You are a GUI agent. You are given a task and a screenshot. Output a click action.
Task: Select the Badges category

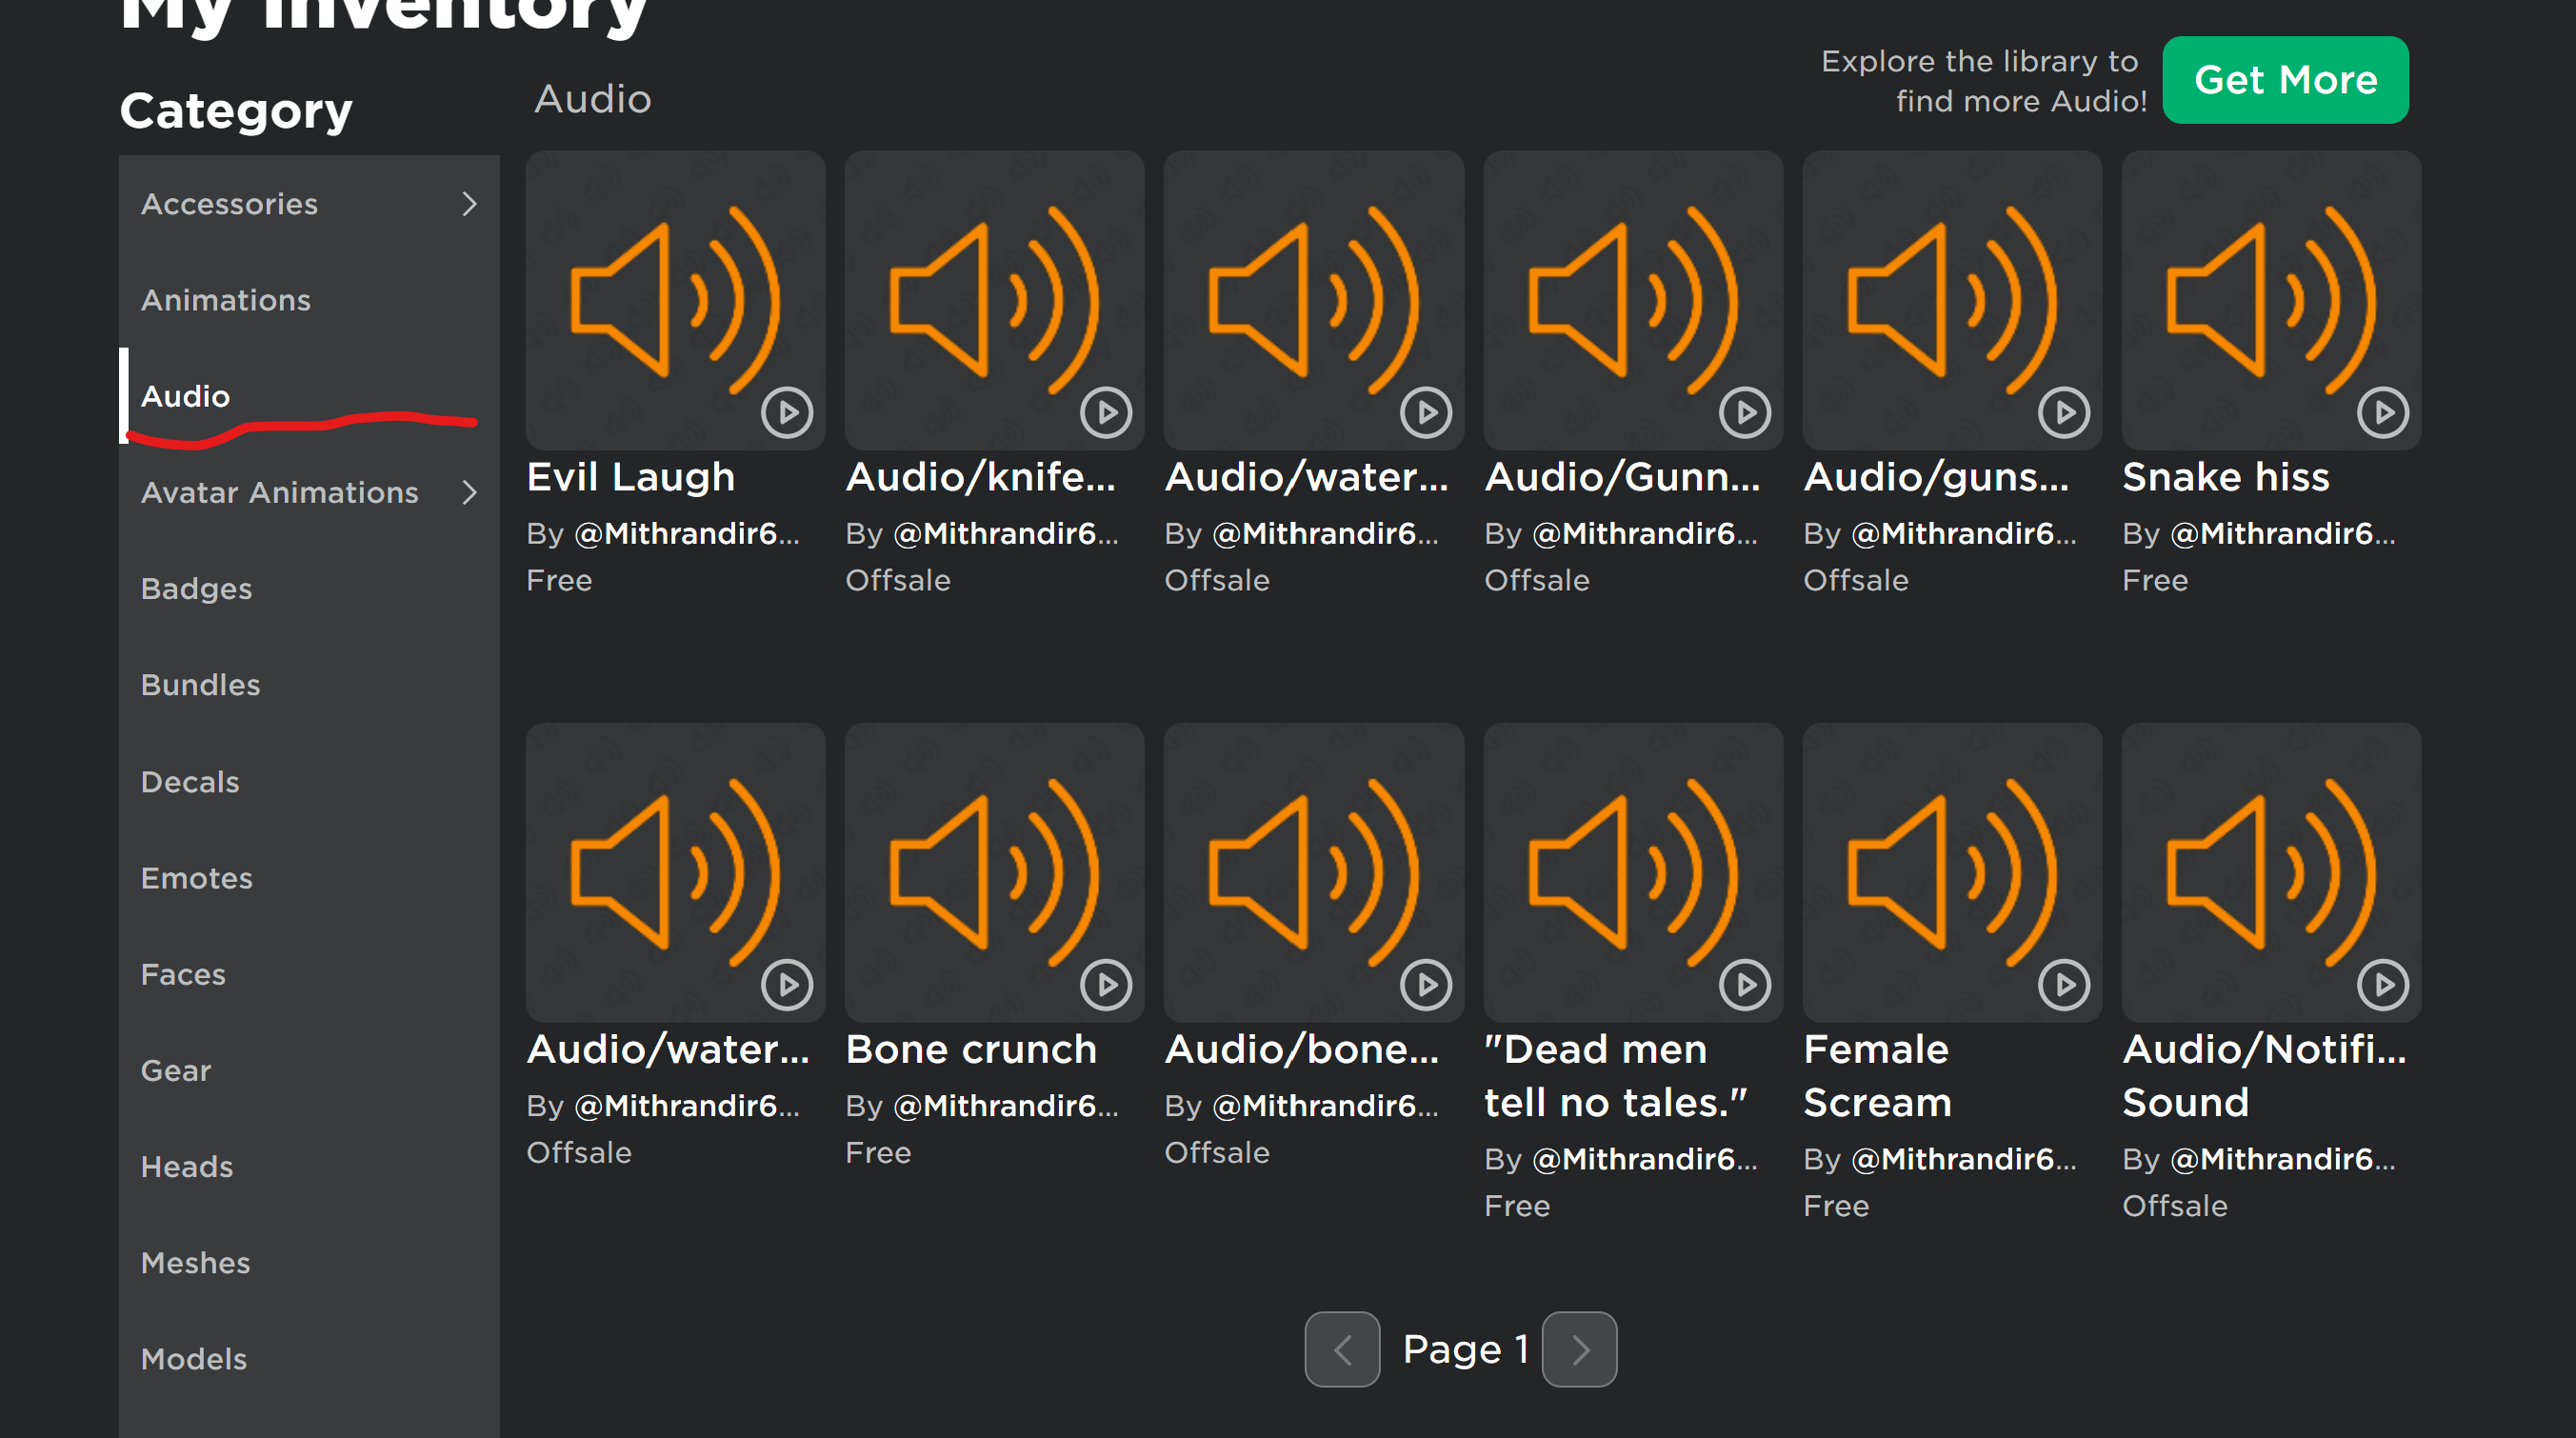[197, 588]
